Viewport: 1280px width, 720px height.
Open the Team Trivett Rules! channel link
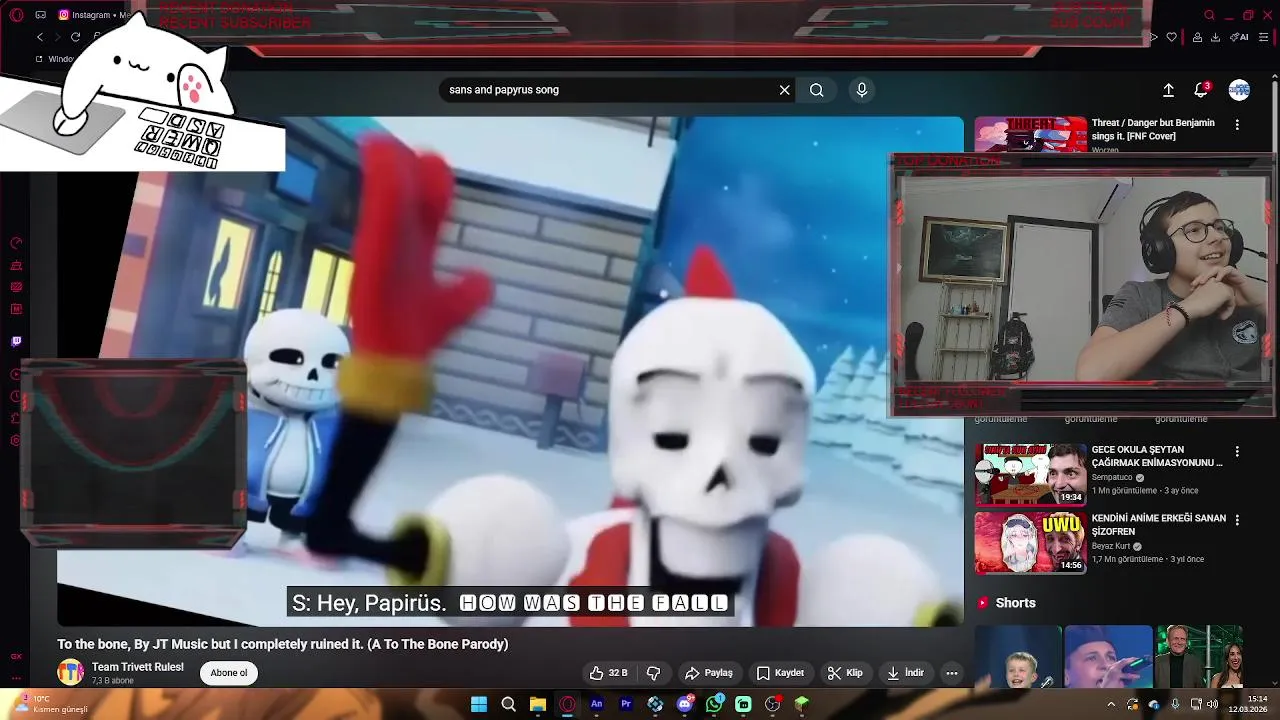(x=138, y=667)
